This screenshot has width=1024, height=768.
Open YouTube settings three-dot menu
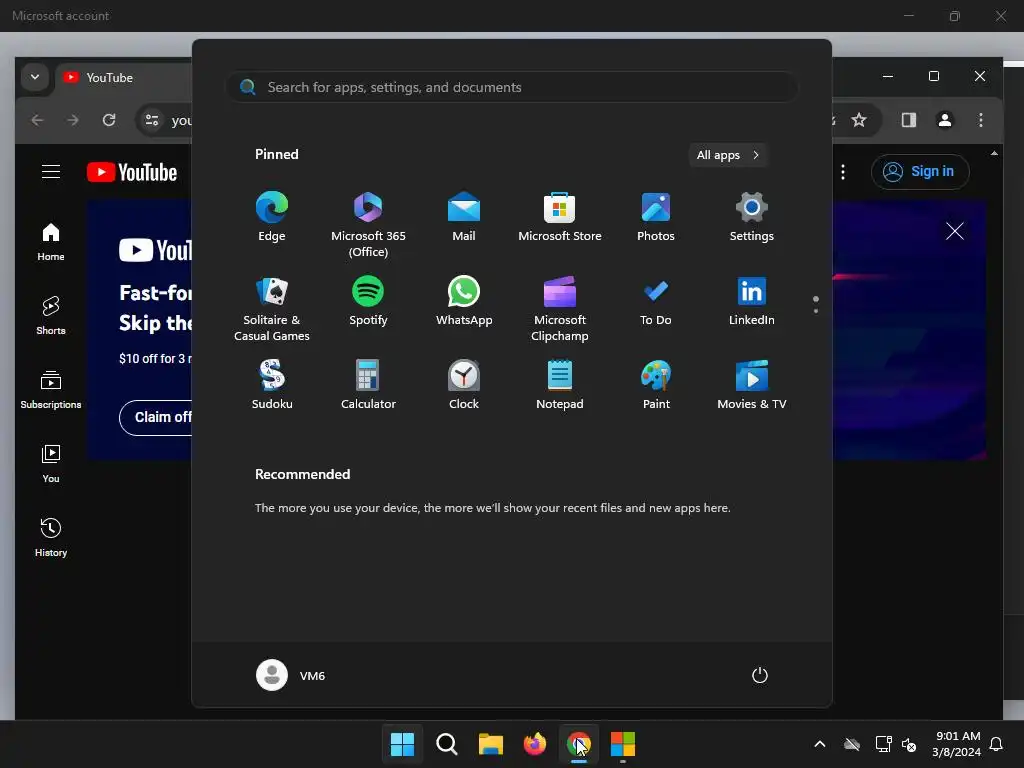842,172
